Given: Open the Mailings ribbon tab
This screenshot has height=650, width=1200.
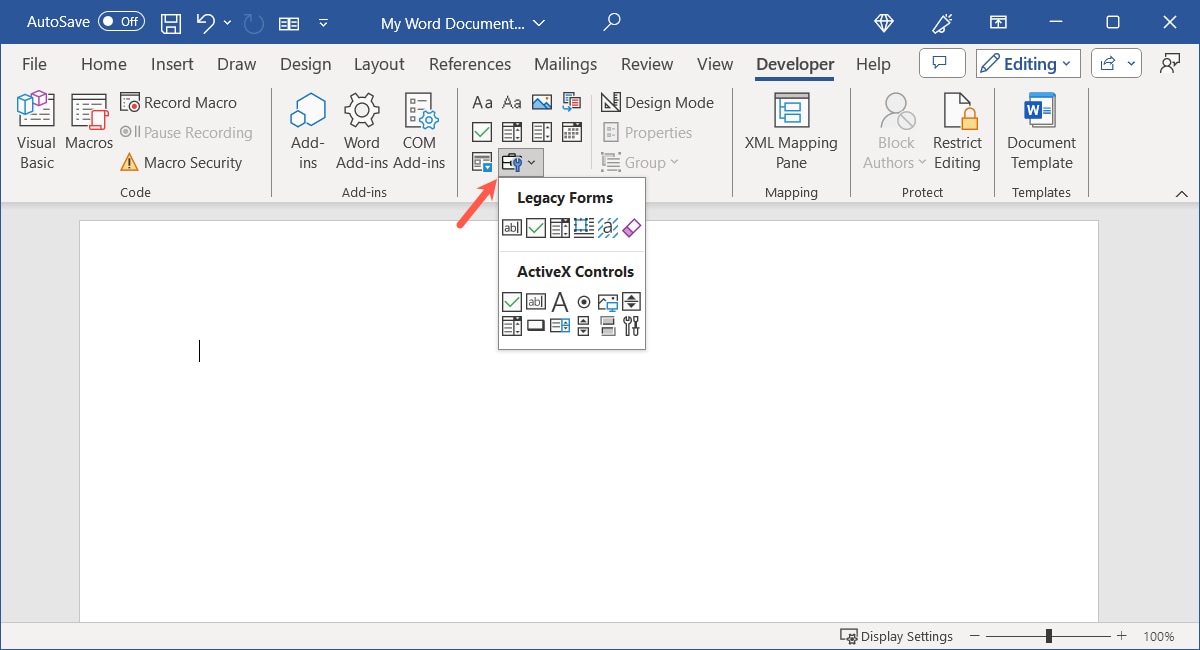Looking at the screenshot, I should [x=565, y=64].
